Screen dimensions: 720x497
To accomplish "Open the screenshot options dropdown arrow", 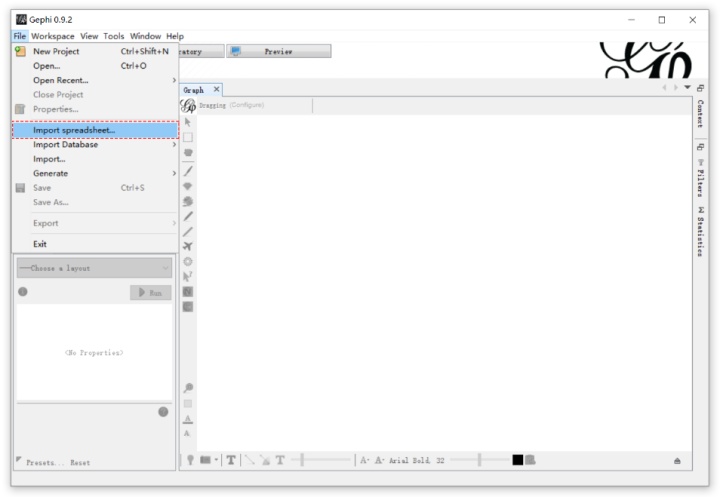I will pos(216,460).
